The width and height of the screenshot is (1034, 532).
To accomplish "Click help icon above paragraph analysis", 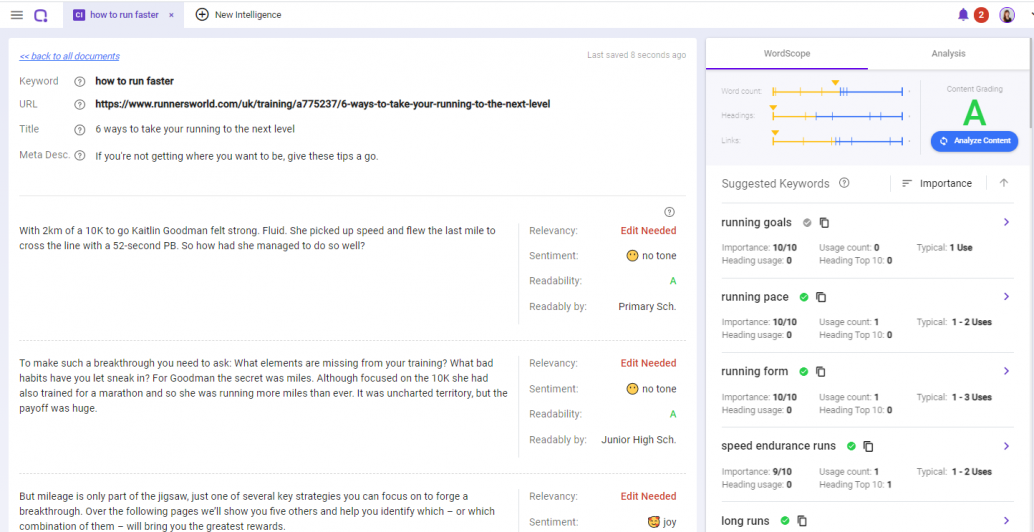I will tap(669, 212).
